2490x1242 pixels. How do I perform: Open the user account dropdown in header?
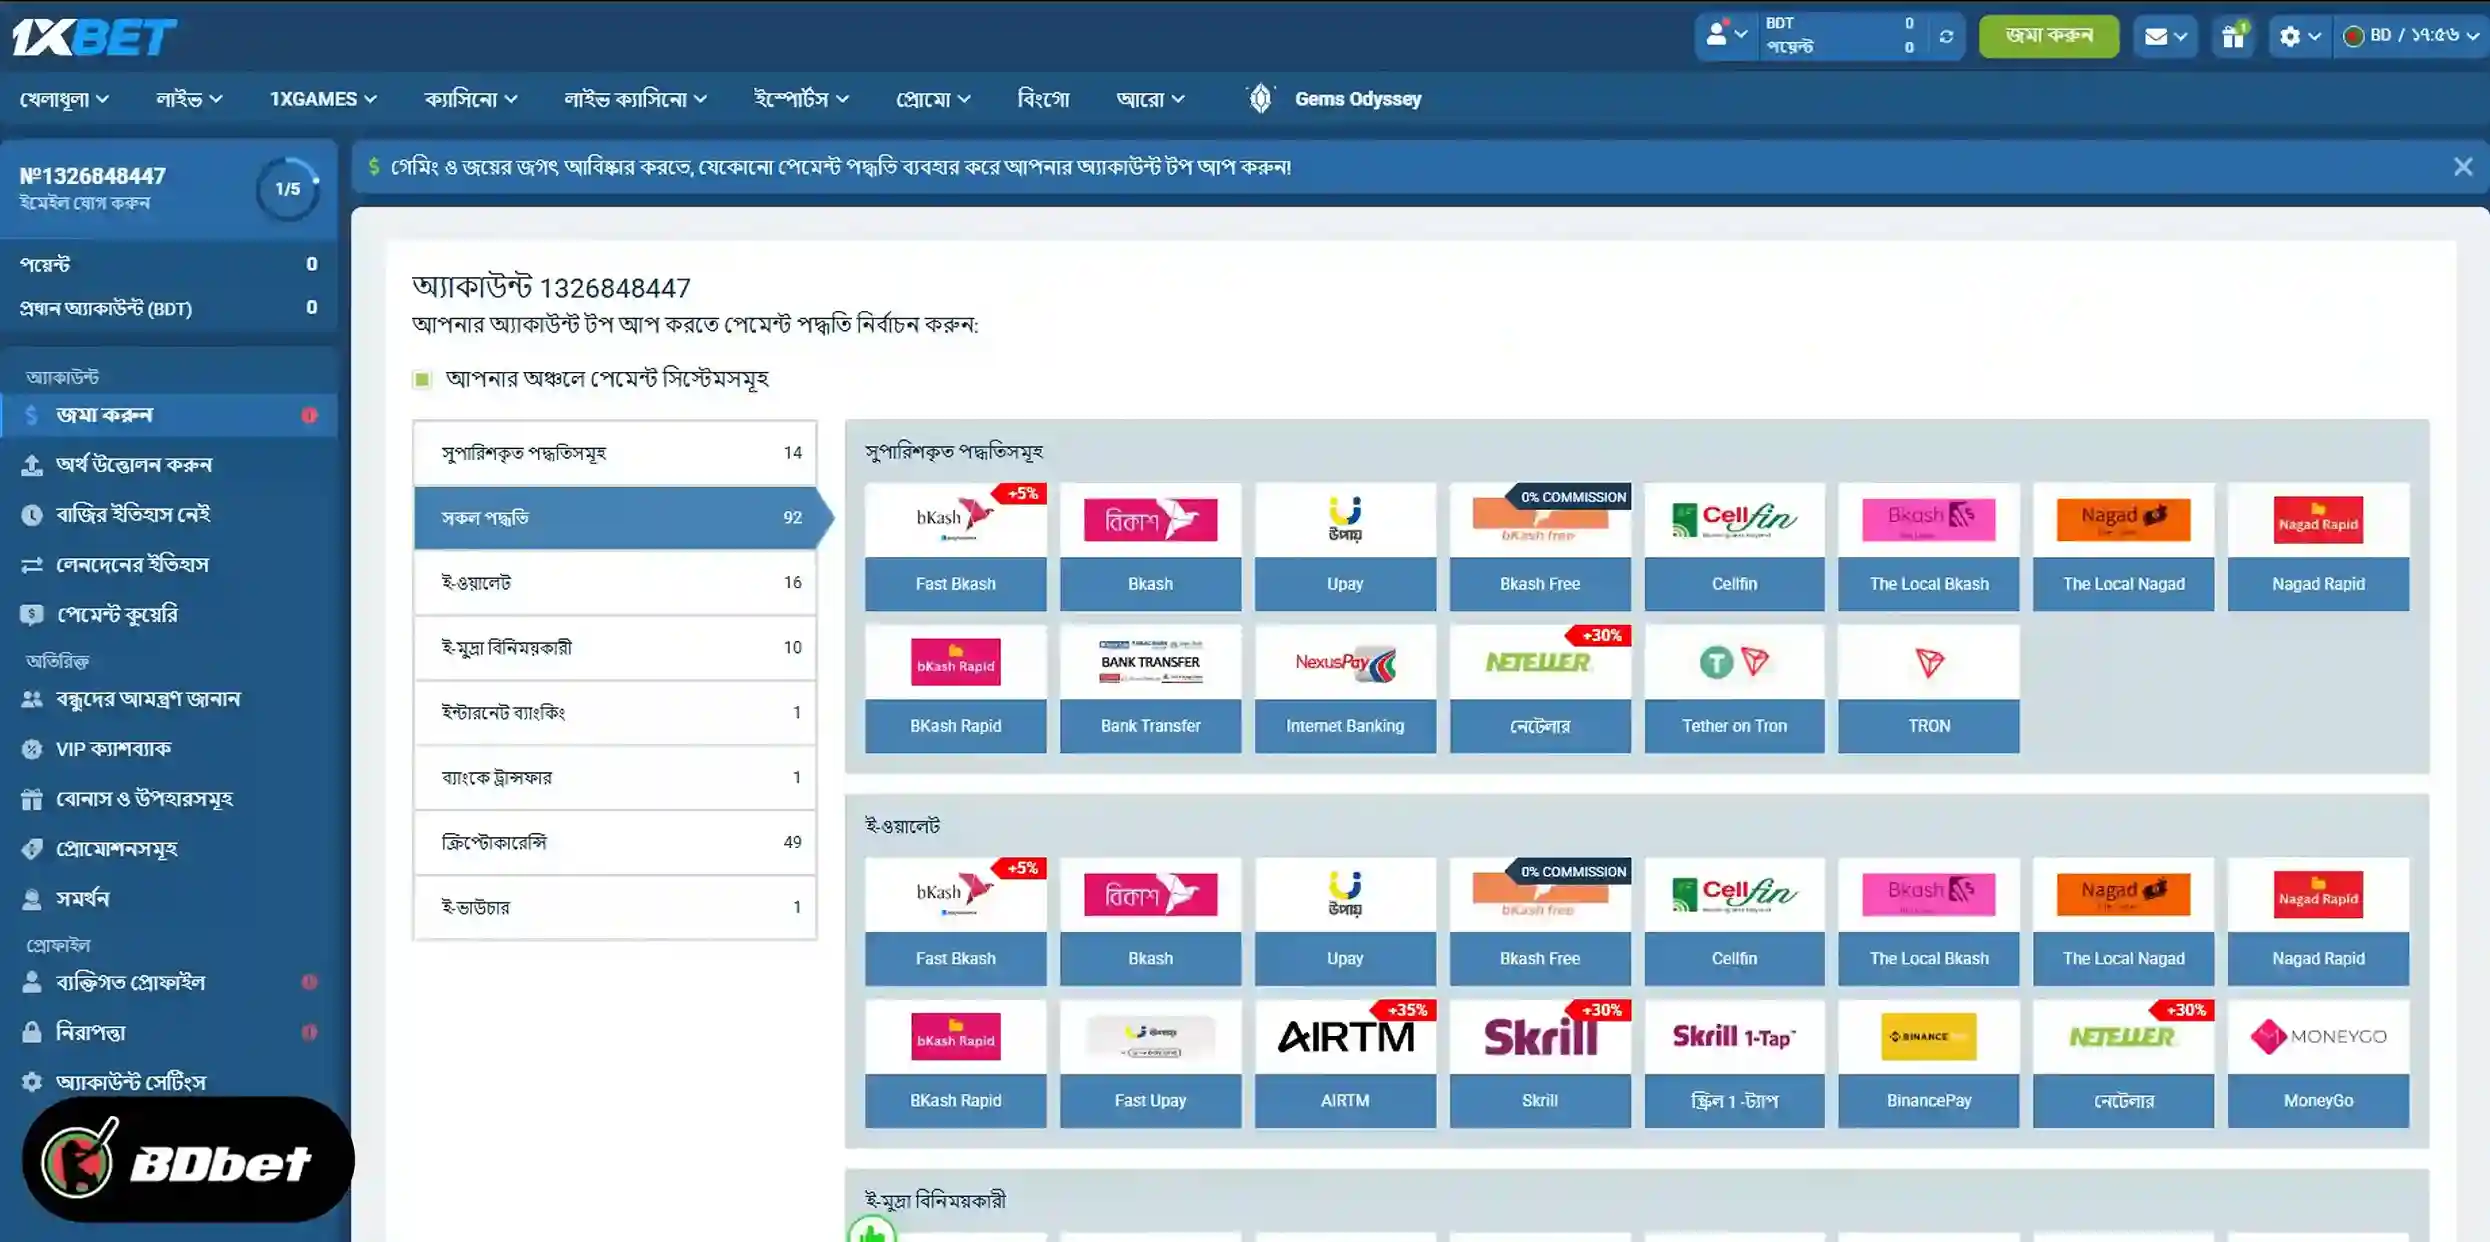click(x=1726, y=35)
